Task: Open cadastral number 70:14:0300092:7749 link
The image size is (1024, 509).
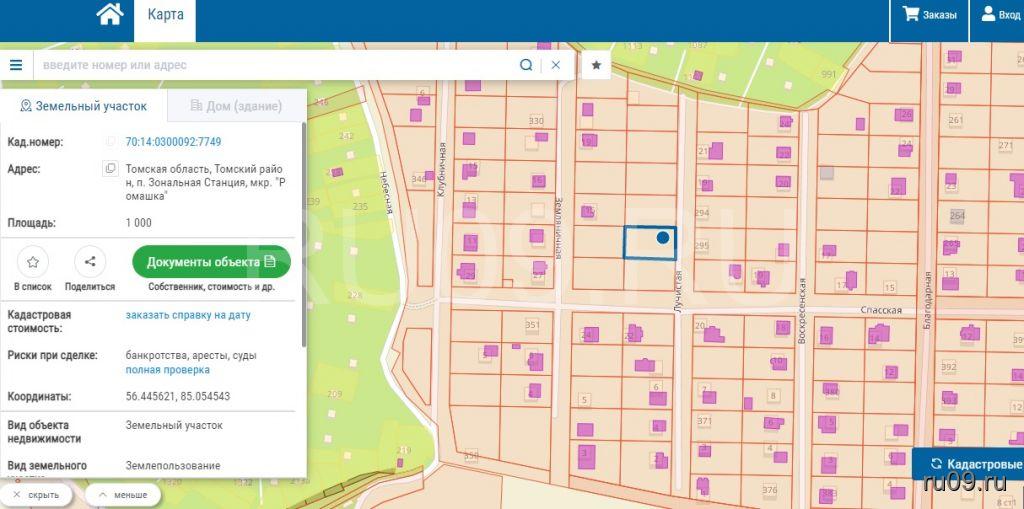Action: (x=173, y=142)
